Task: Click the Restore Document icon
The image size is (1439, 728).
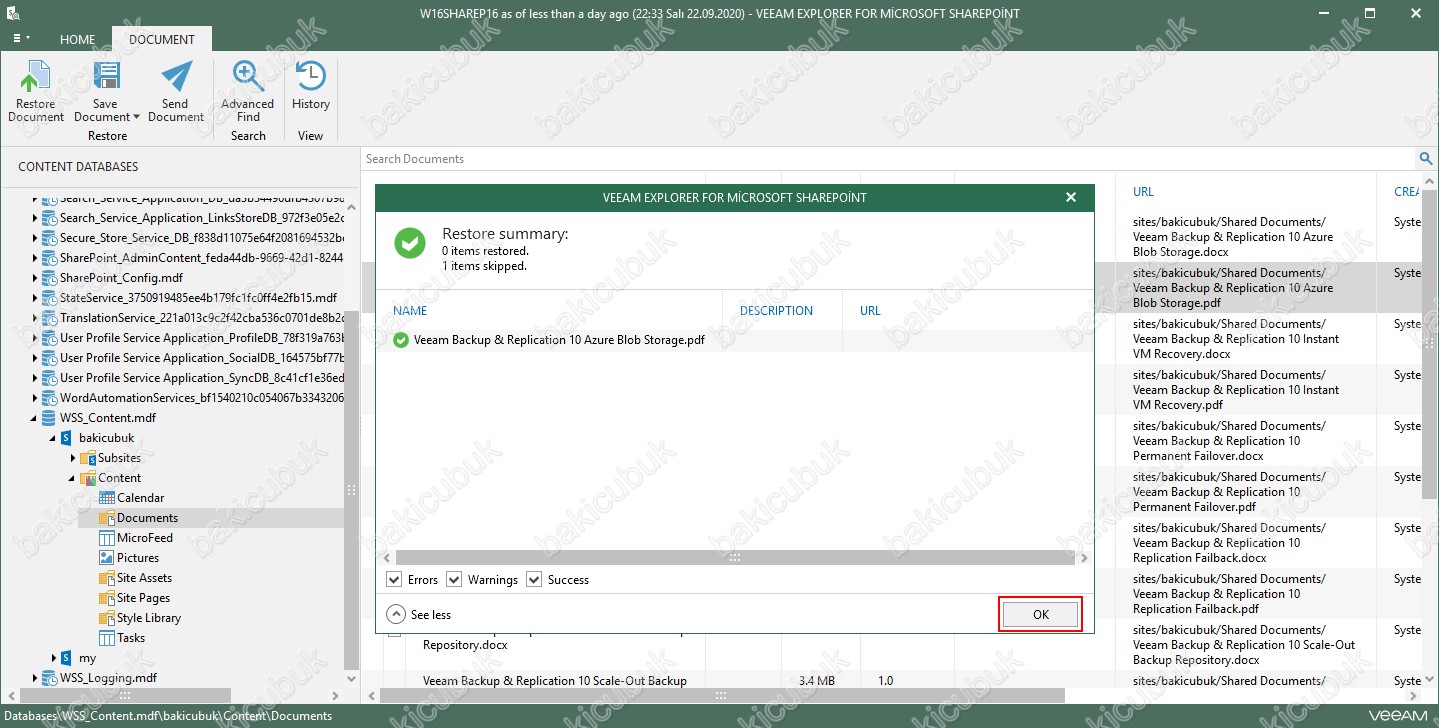Action: point(36,77)
